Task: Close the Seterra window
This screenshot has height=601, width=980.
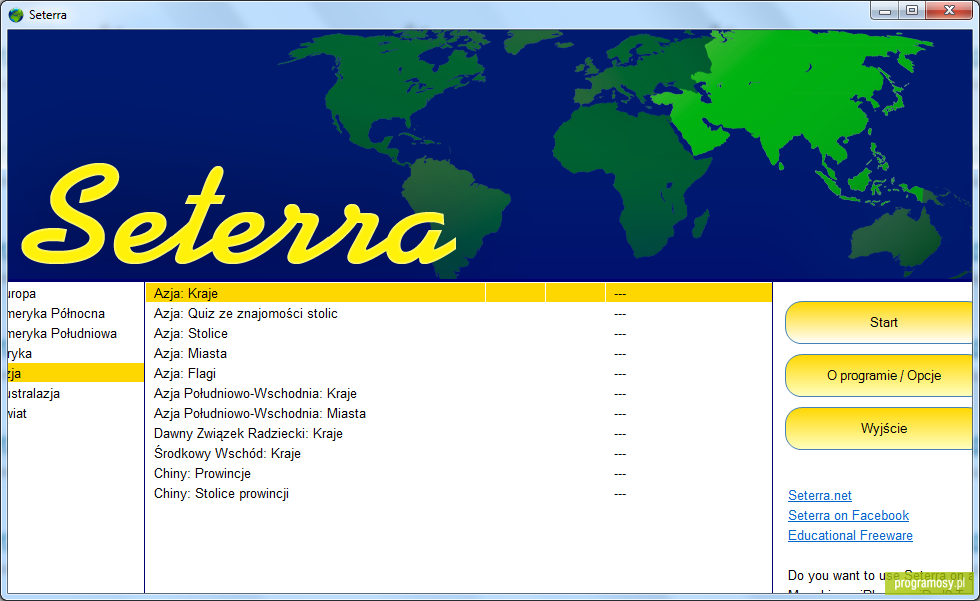Action: 949,11
